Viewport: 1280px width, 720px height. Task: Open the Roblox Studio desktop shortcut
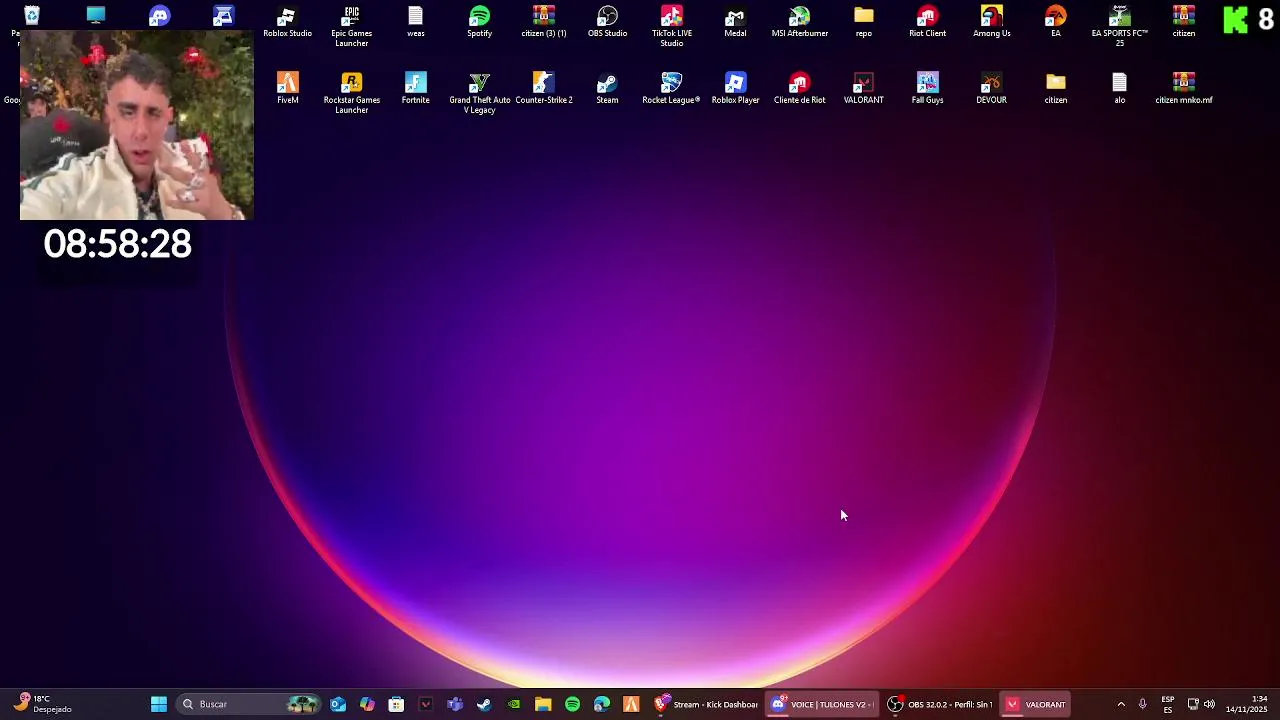click(287, 22)
